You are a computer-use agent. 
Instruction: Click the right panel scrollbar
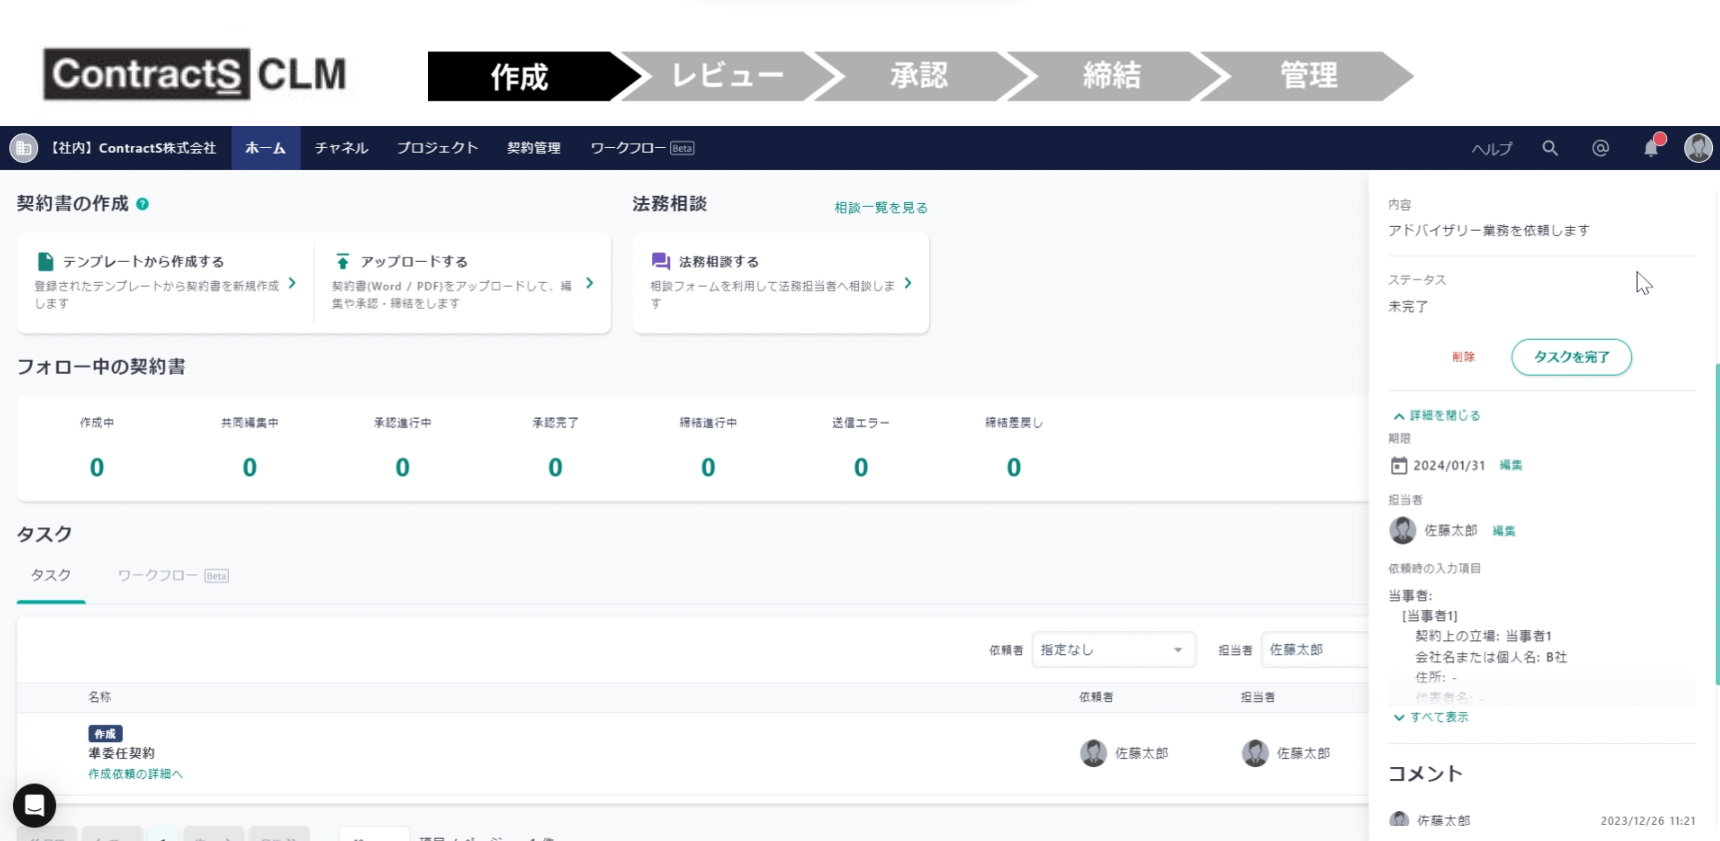[x=1717, y=524]
